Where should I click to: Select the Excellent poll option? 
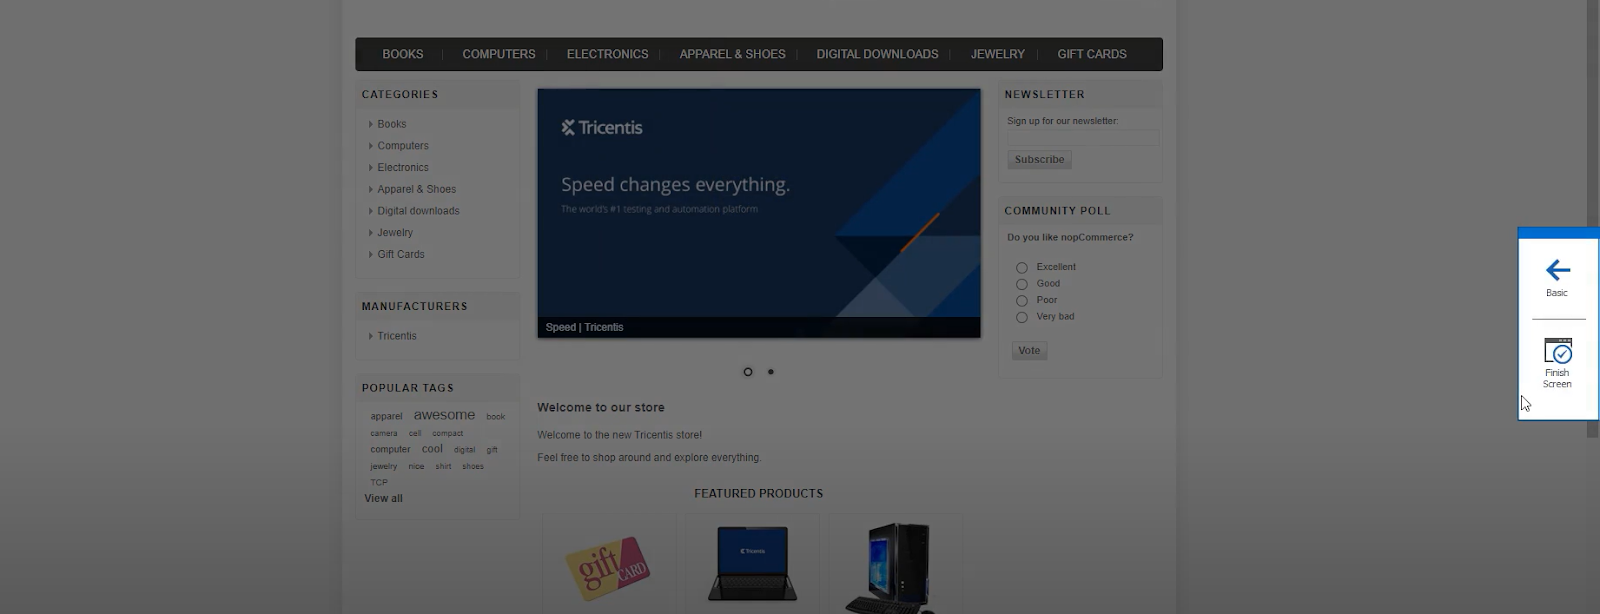point(1021,268)
